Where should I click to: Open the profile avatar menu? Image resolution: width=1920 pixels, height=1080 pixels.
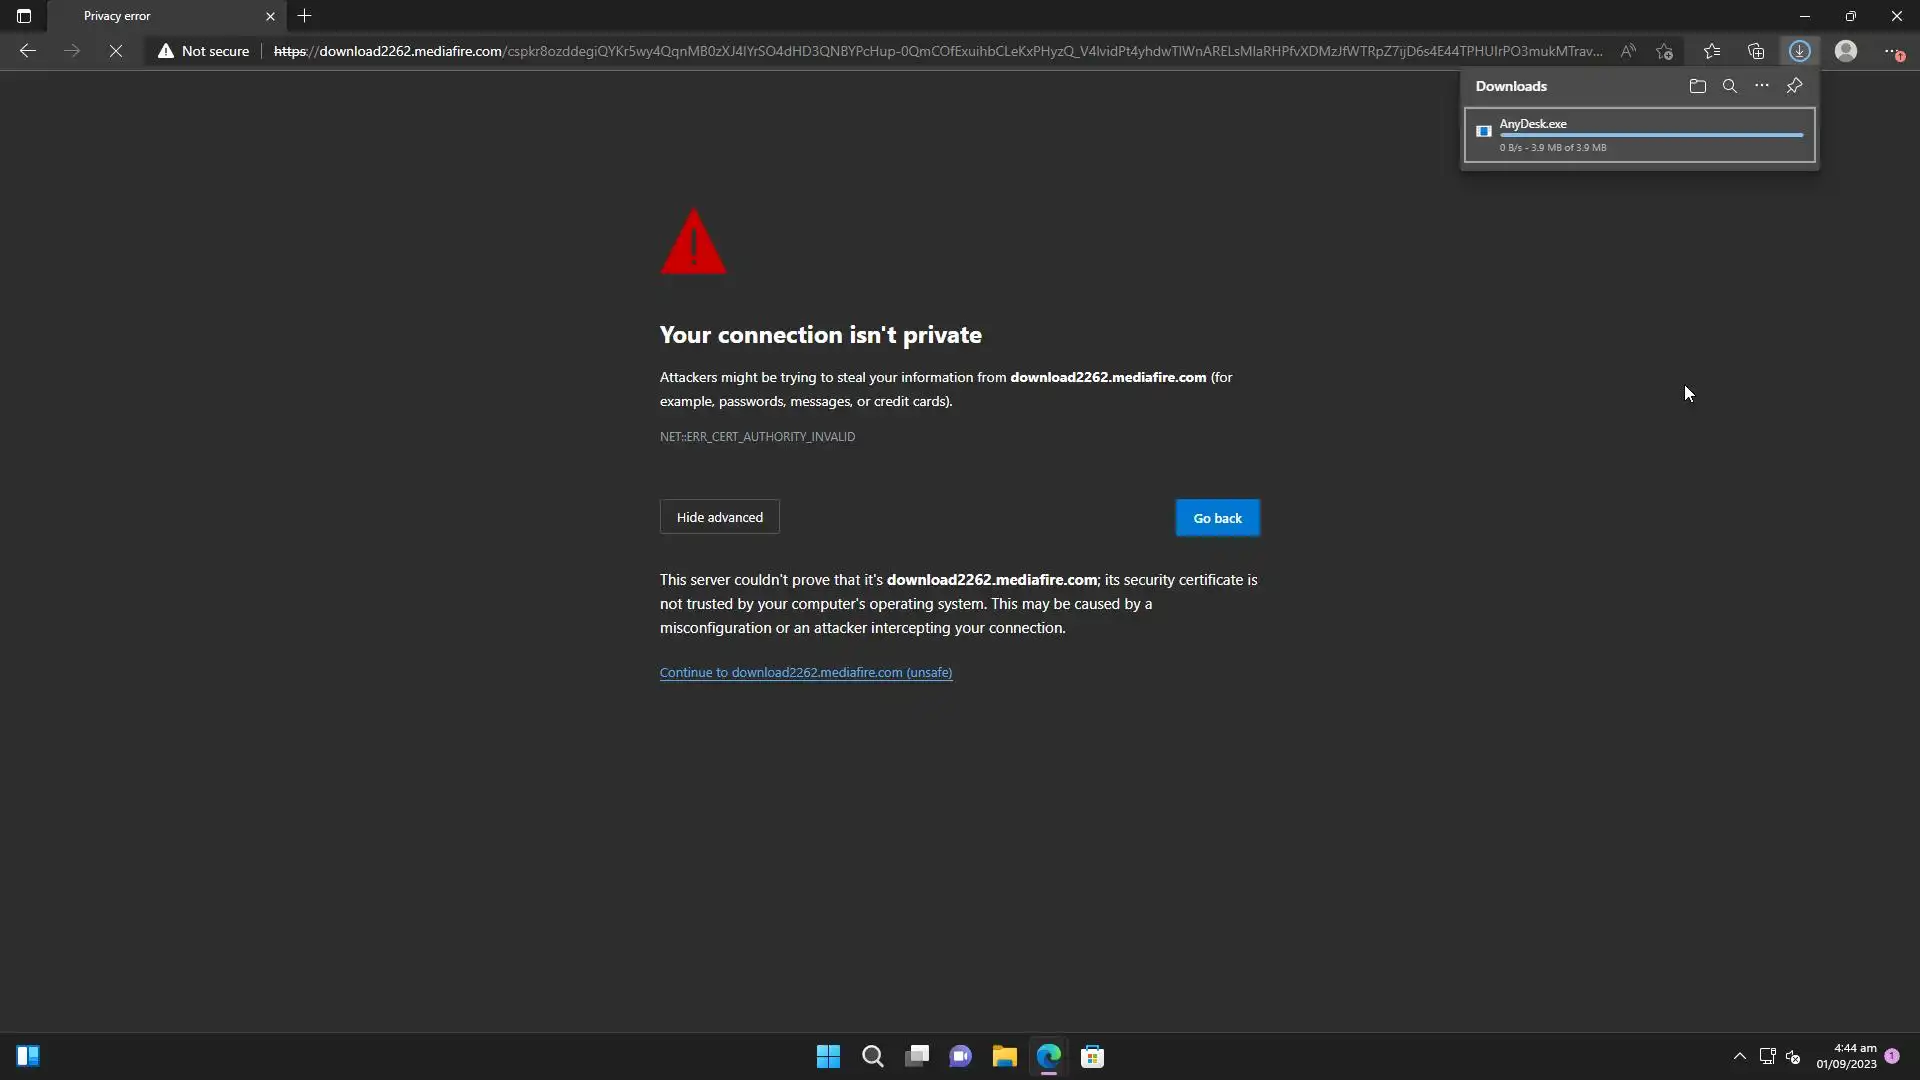tap(1845, 51)
